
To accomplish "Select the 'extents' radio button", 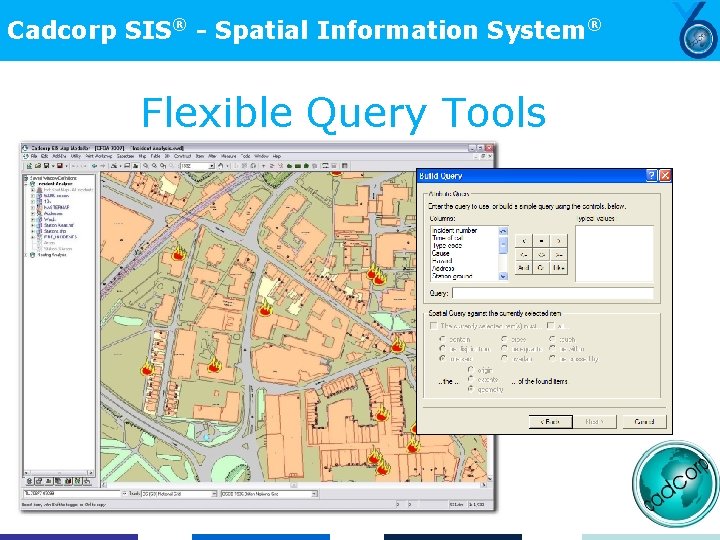I will [471, 379].
